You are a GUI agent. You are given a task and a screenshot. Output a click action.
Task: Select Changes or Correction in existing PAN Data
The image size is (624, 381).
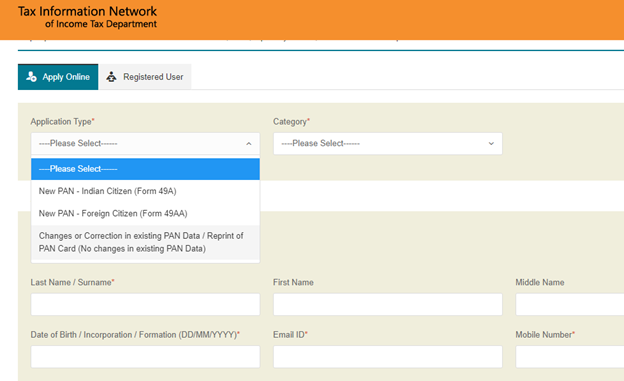click(145, 242)
